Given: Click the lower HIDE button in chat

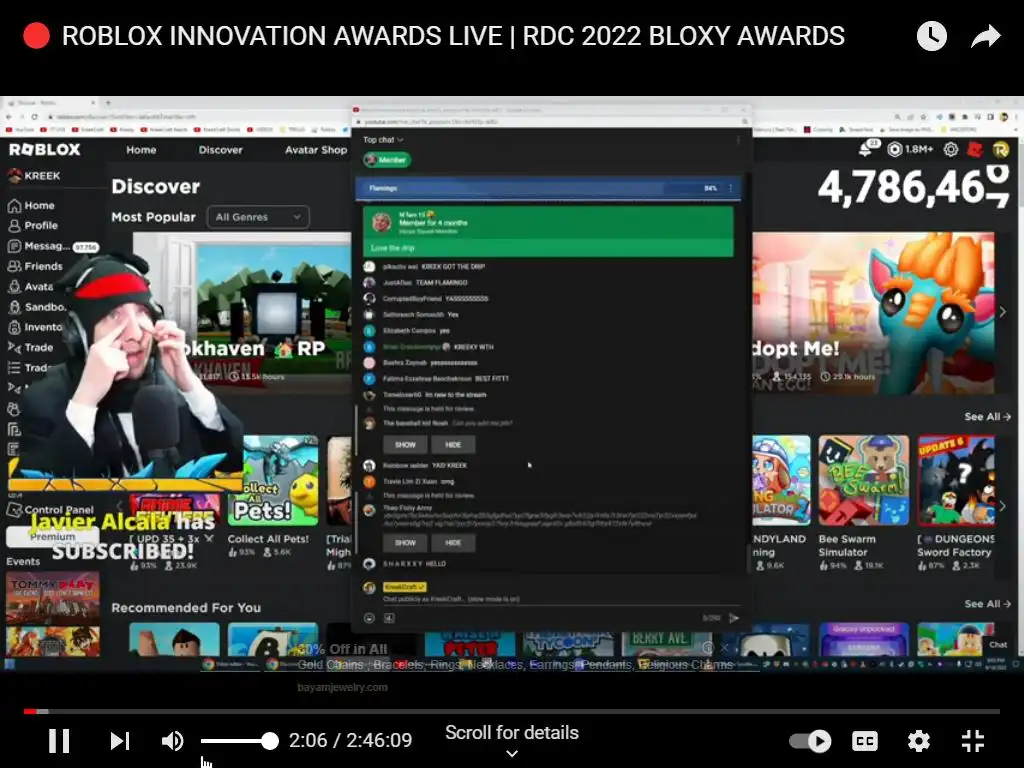Looking at the screenshot, I should point(453,543).
